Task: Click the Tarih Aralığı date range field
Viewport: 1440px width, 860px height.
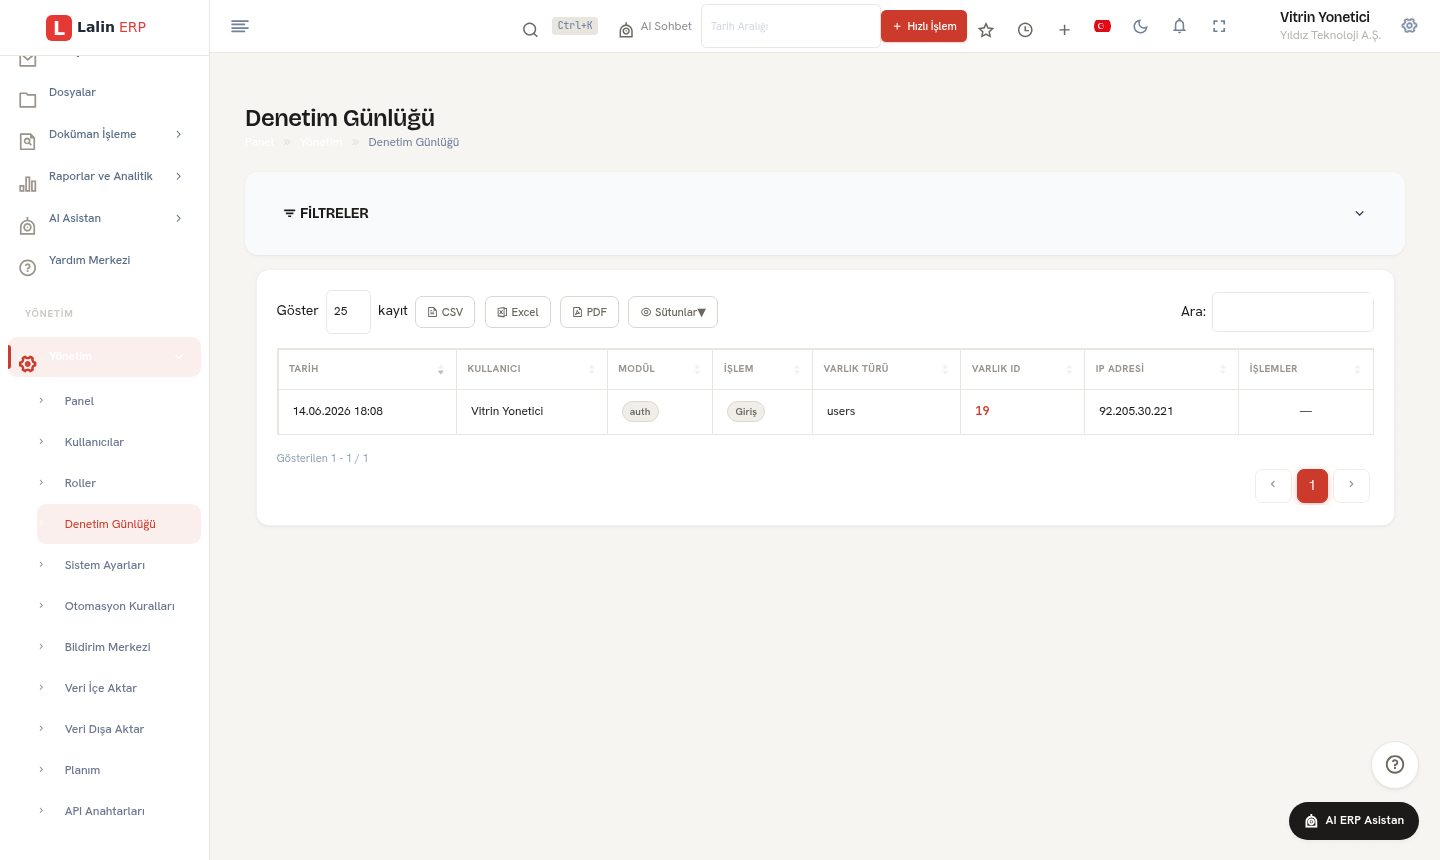Action: (x=790, y=26)
